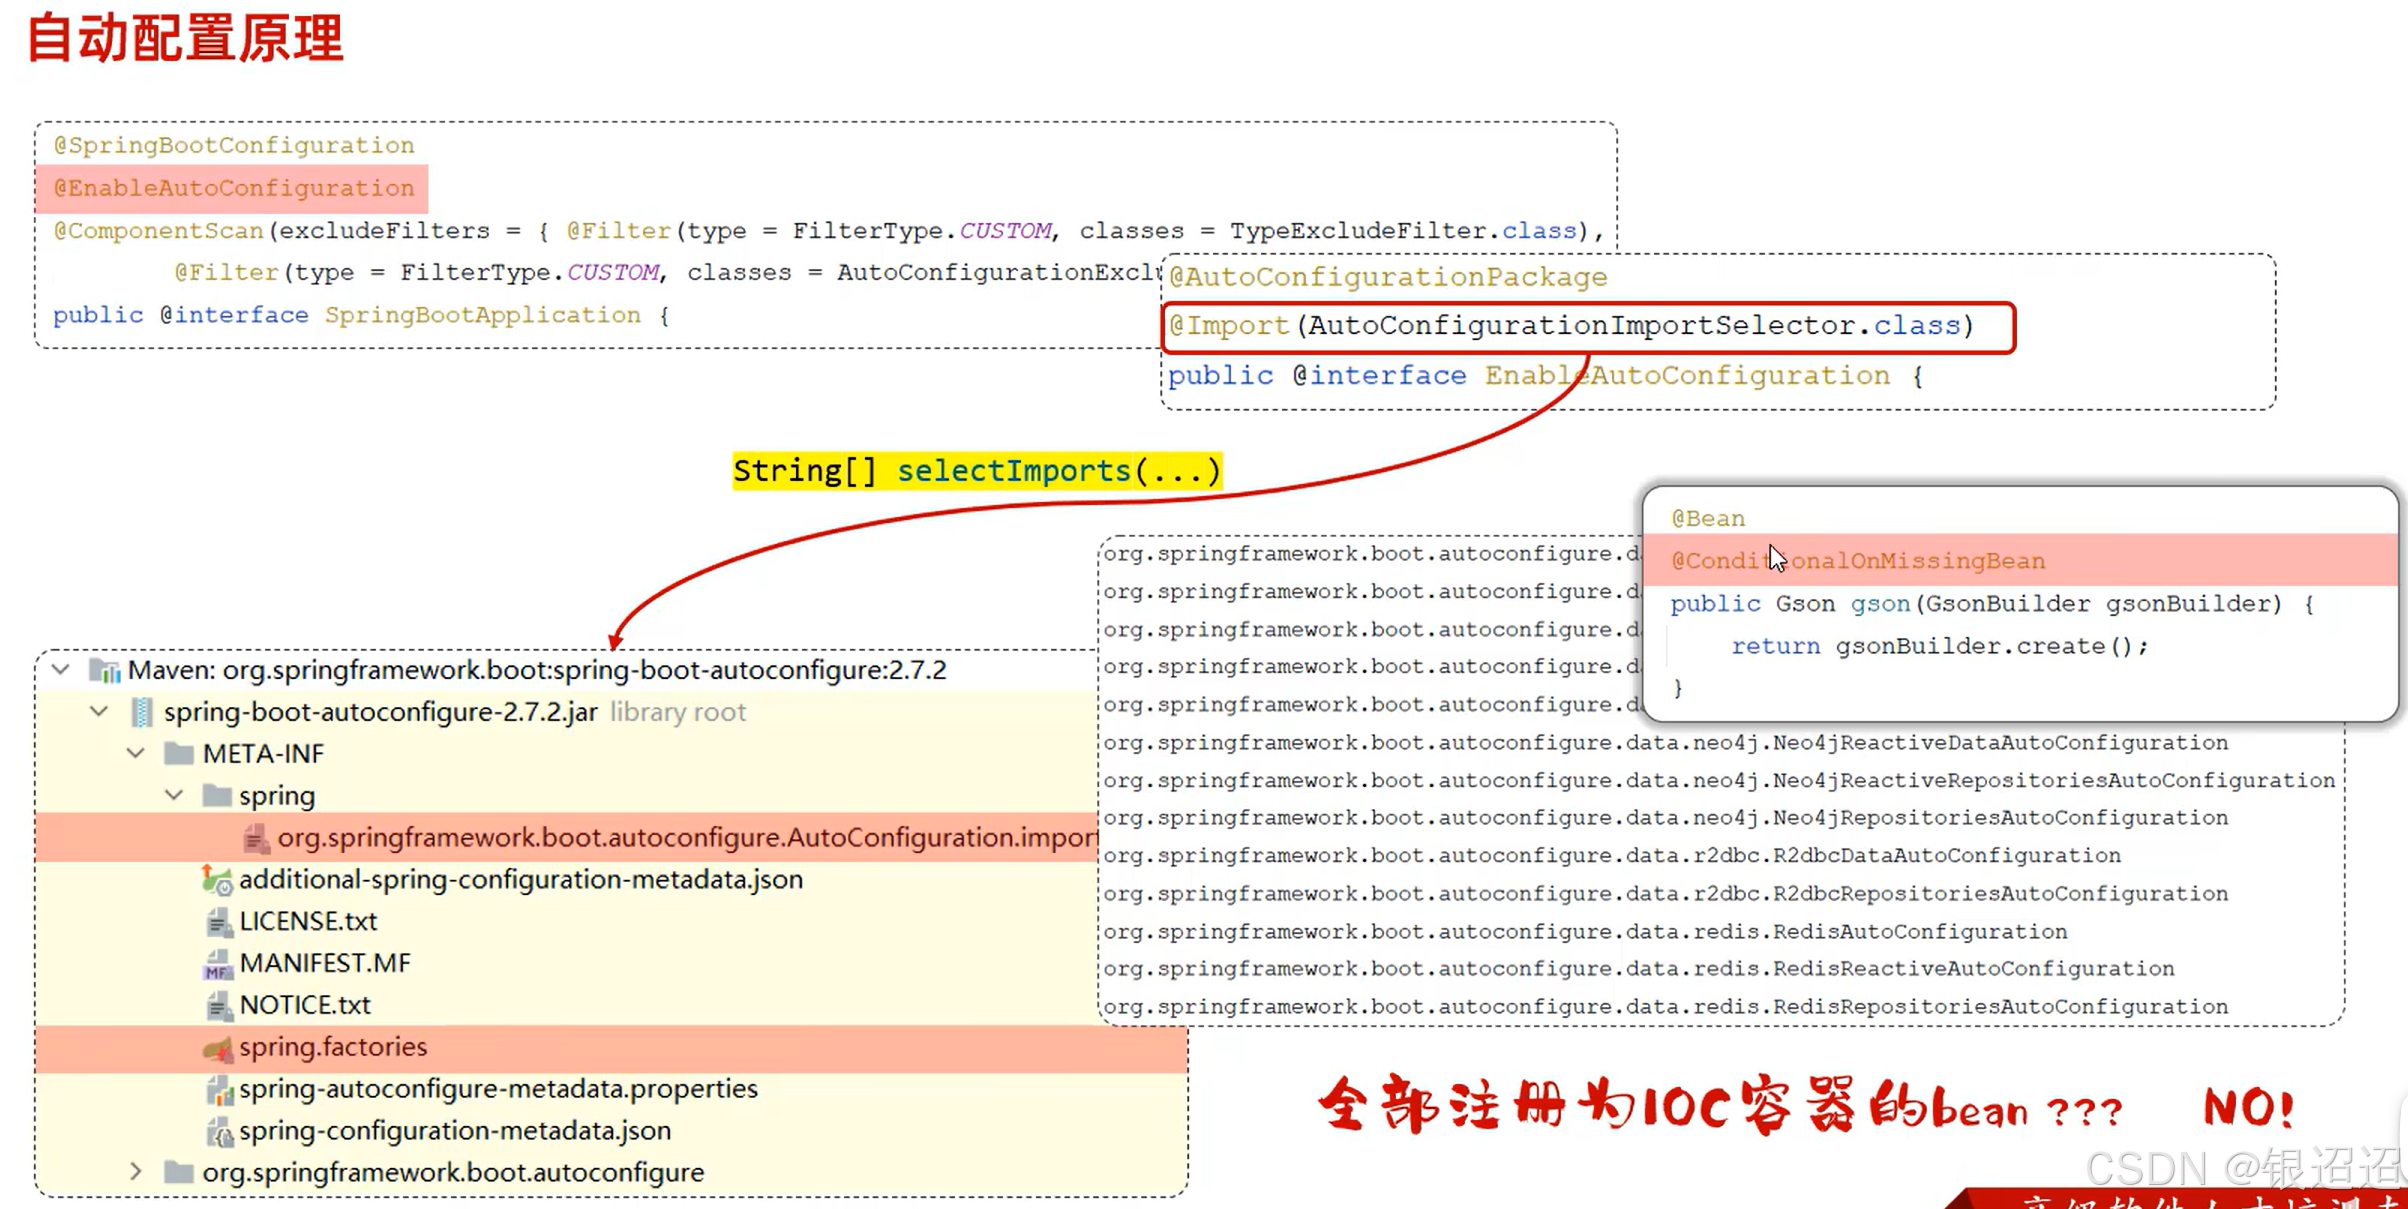
Task: Collapse the spring-boot-autoconfigure-2.7.2.jar node
Action: (x=99, y=711)
